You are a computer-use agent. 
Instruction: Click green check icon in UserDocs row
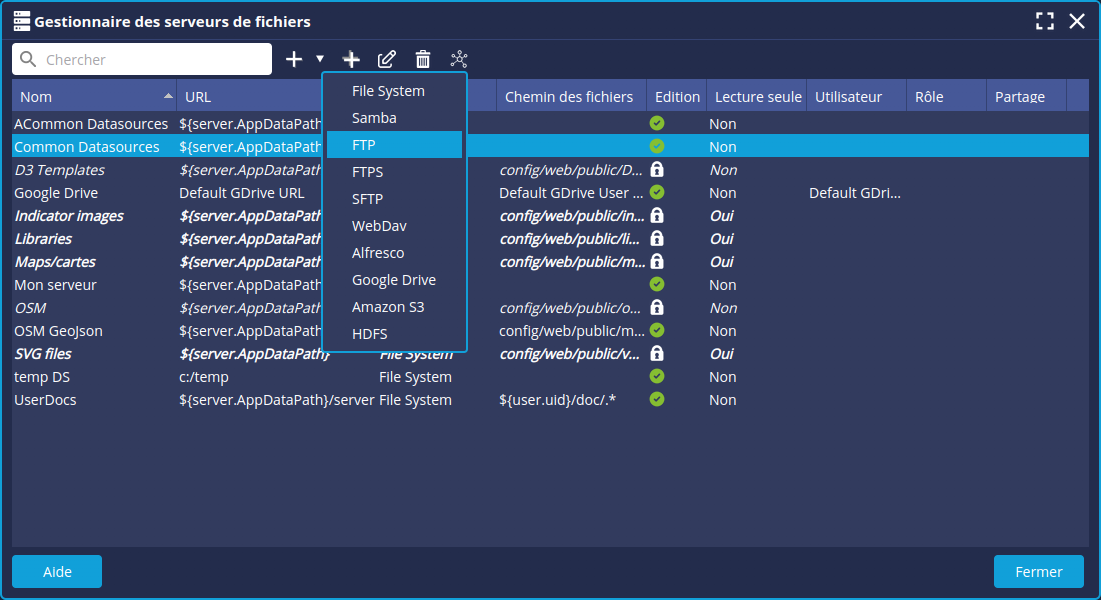click(x=657, y=400)
